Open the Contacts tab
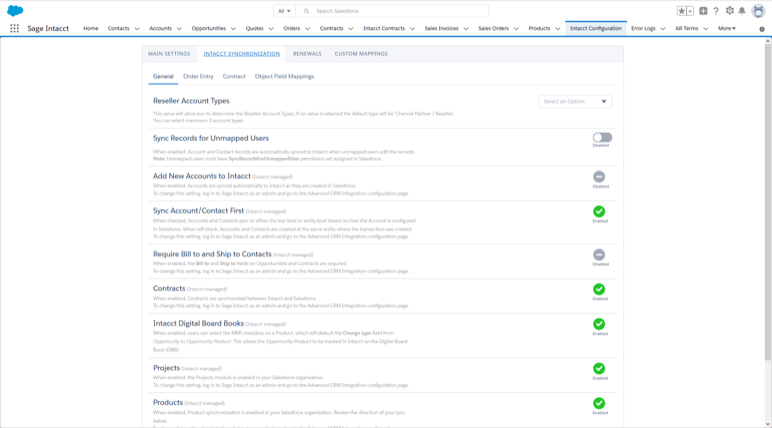Image resolution: width=772 pixels, height=428 pixels. tap(118, 29)
